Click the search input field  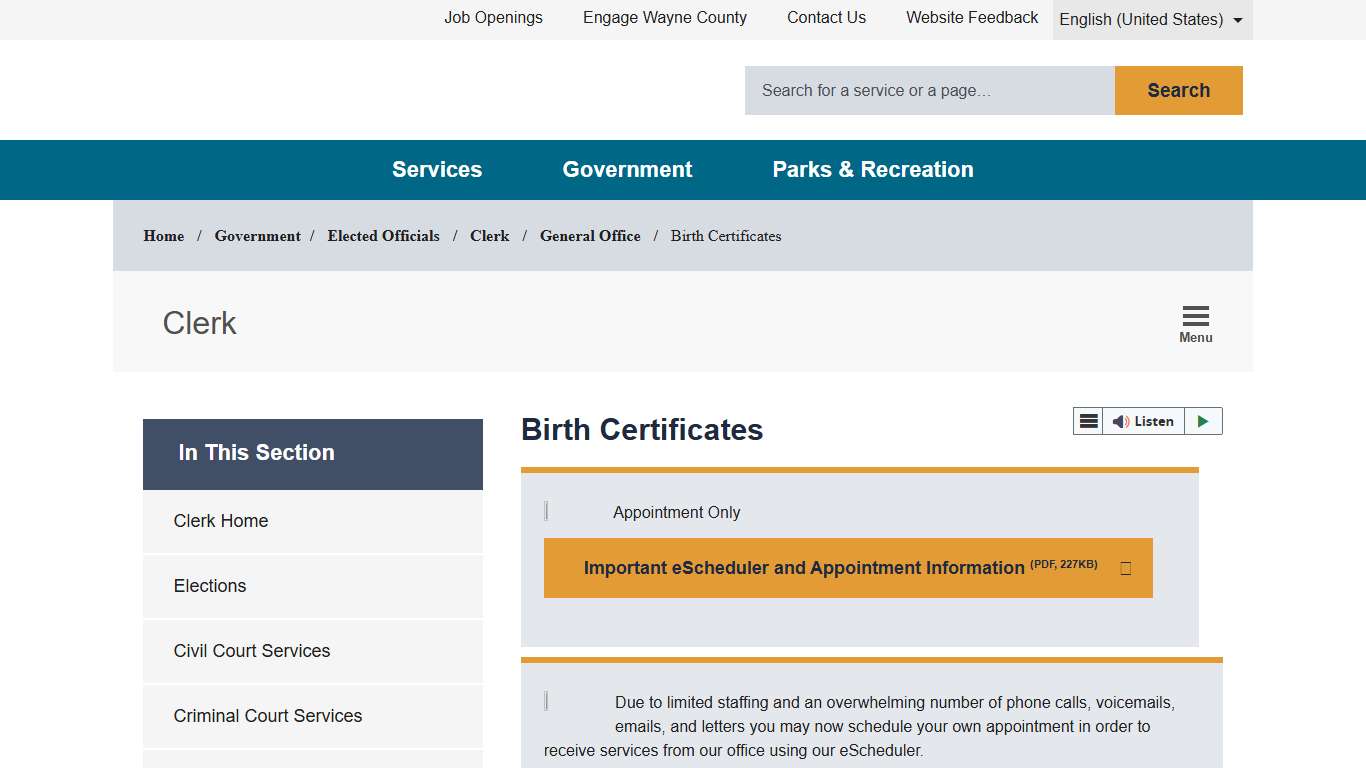[x=928, y=90]
